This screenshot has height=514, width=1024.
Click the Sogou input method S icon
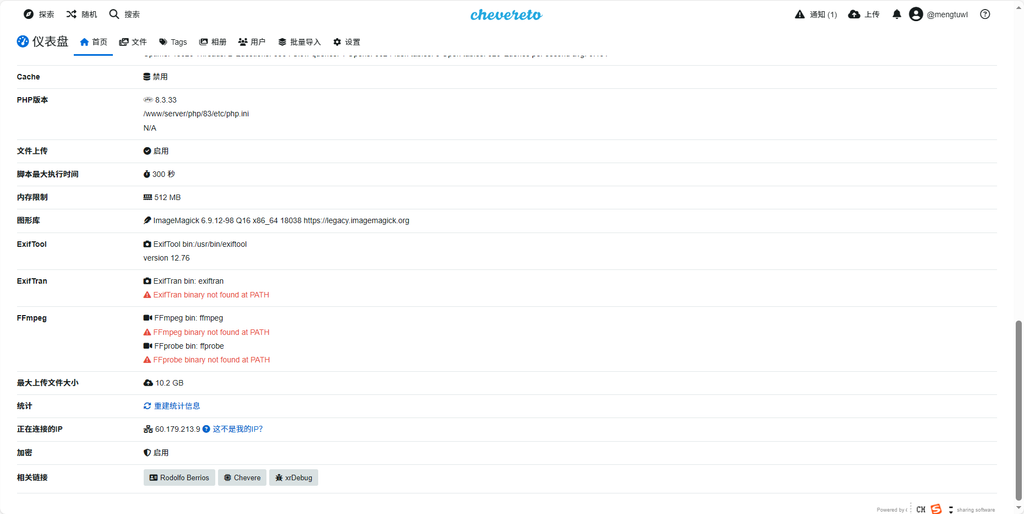click(x=936, y=509)
